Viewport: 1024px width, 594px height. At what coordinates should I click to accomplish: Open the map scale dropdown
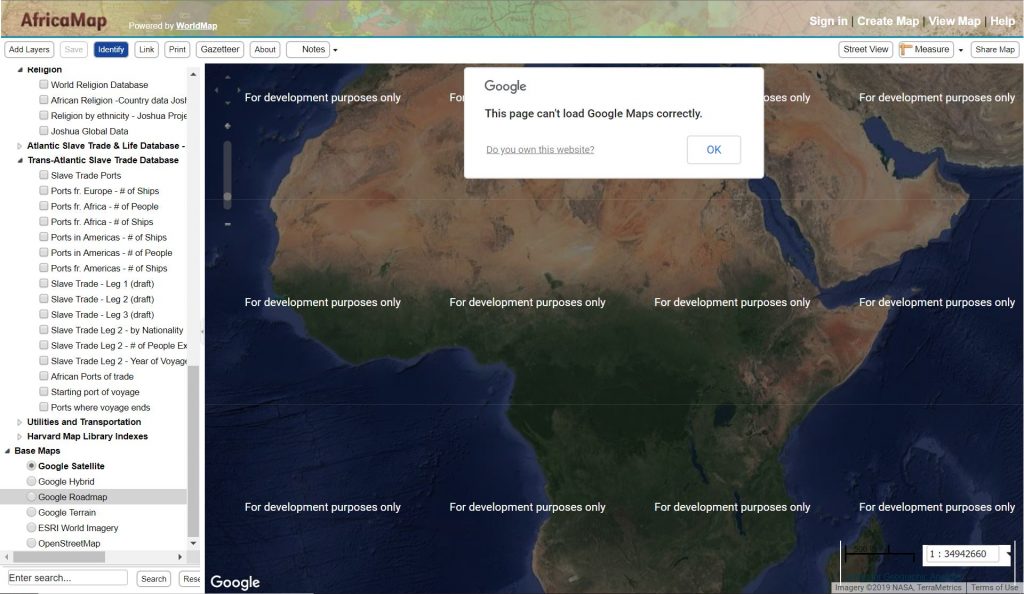[1009, 554]
